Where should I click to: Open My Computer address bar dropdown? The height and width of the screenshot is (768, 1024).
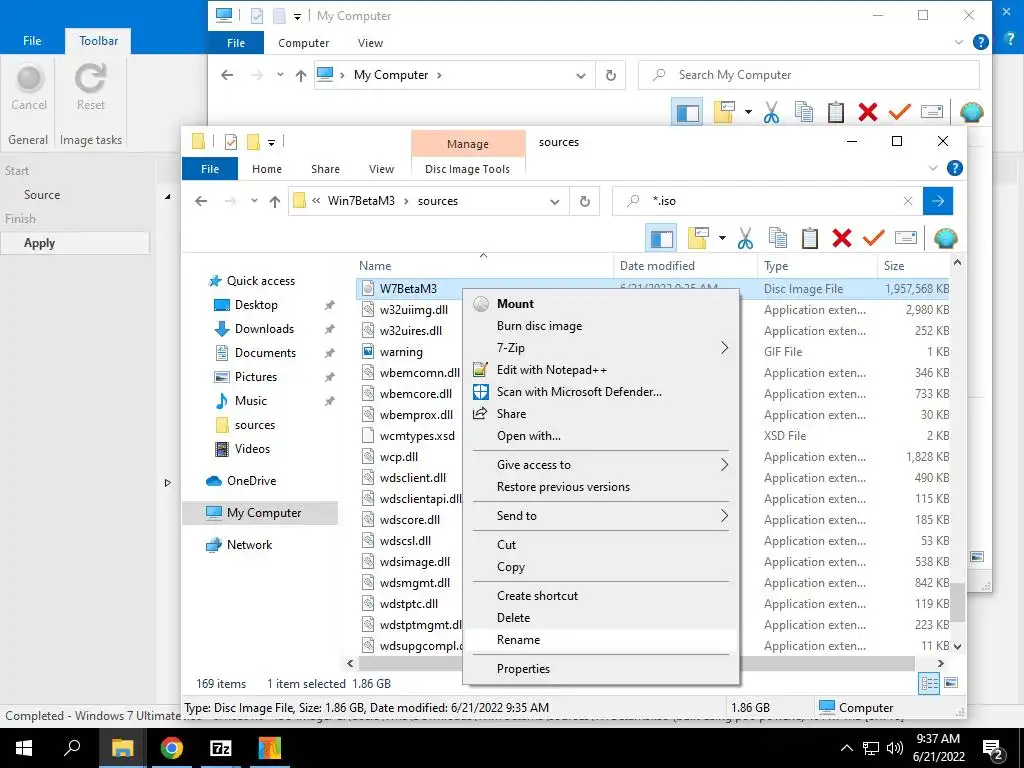pos(581,75)
